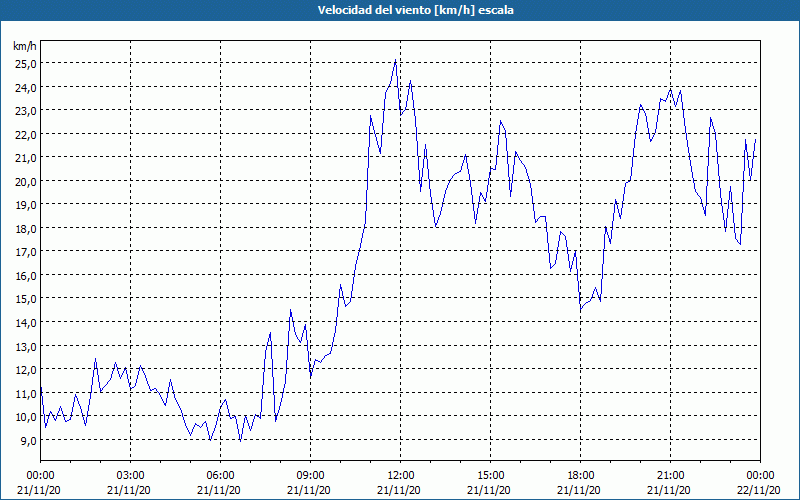Click the 12,0 y-axis label
The image size is (800, 500).
(x=25, y=370)
